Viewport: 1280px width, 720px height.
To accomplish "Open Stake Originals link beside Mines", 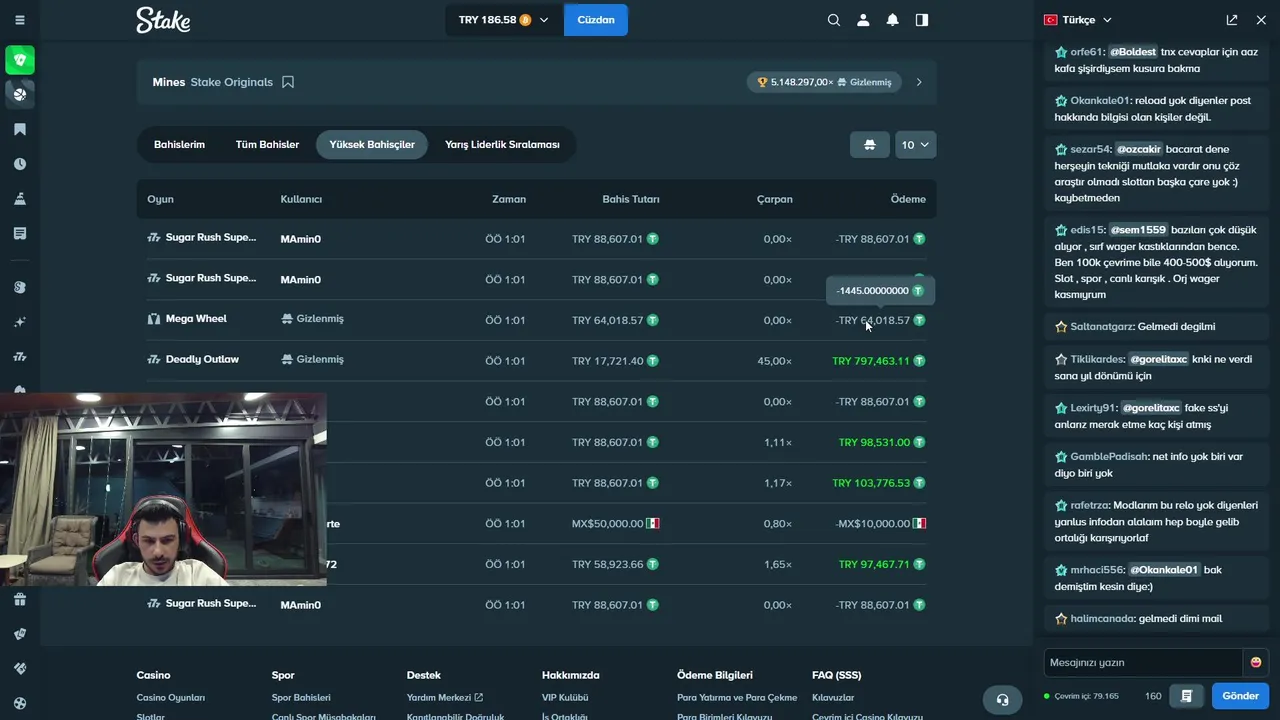I will pyautogui.click(x=232, y=82).
